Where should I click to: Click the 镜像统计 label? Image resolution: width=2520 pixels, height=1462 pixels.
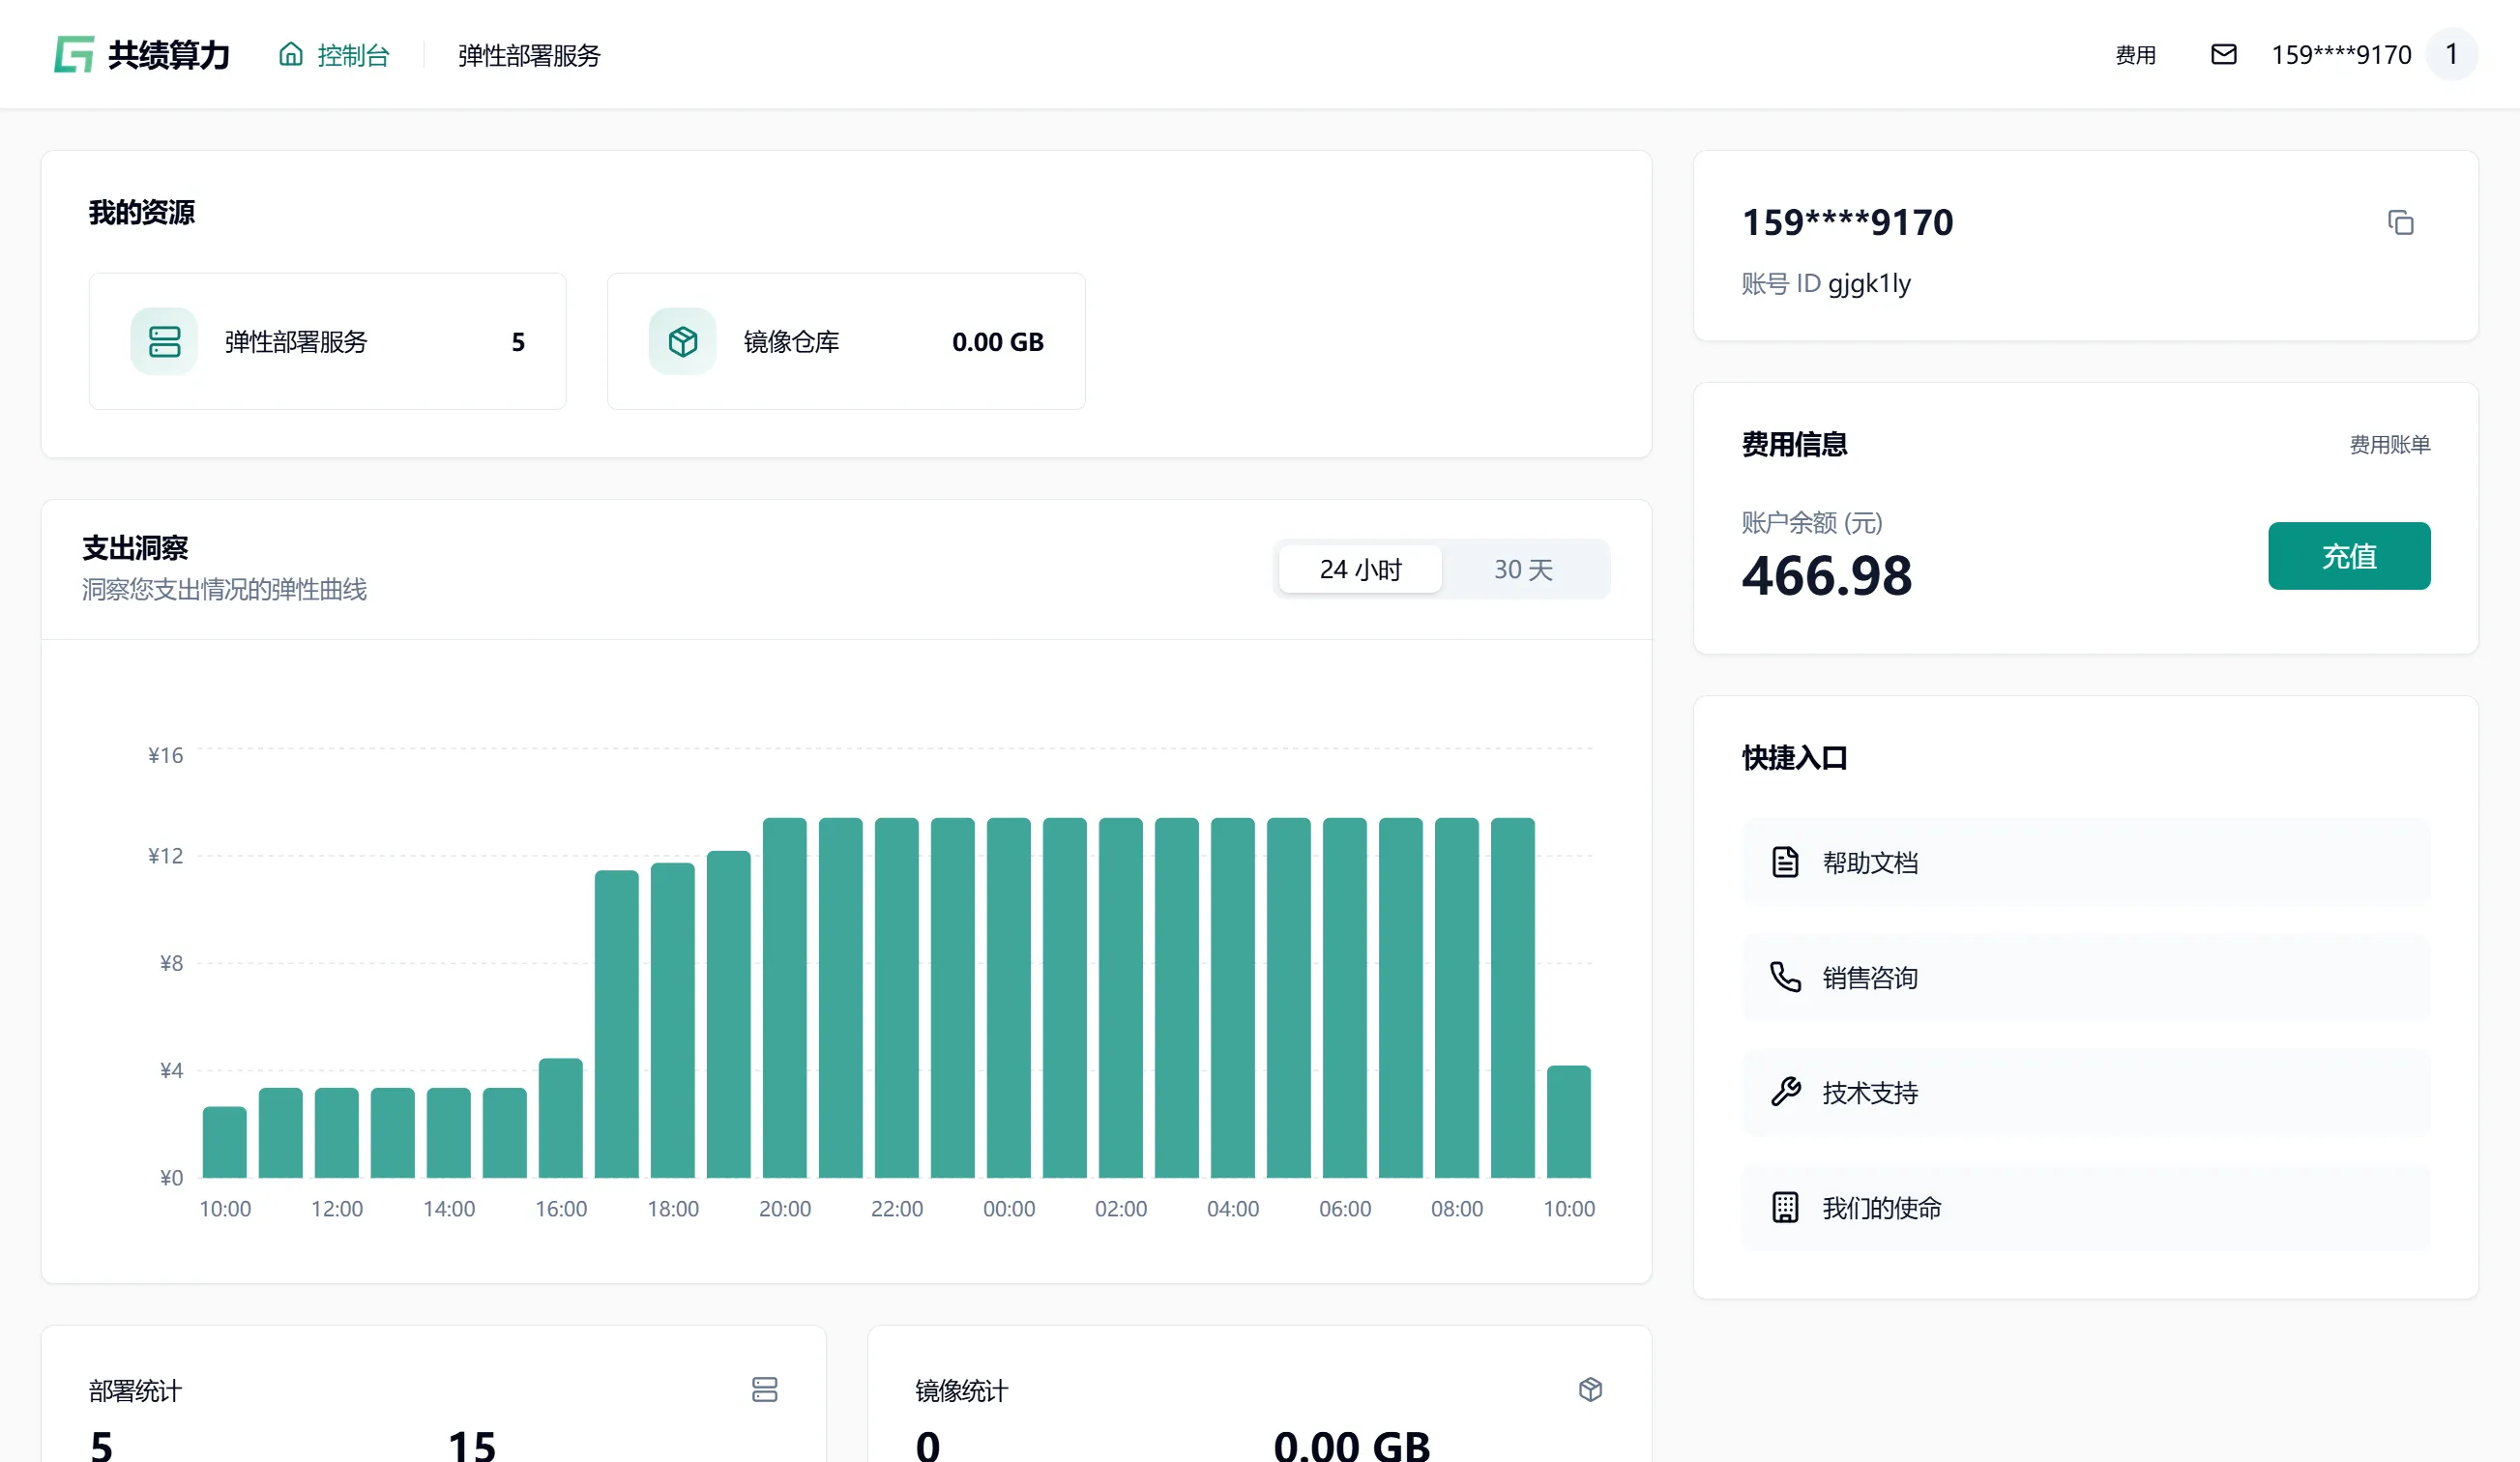click(x=961, y=1390)
